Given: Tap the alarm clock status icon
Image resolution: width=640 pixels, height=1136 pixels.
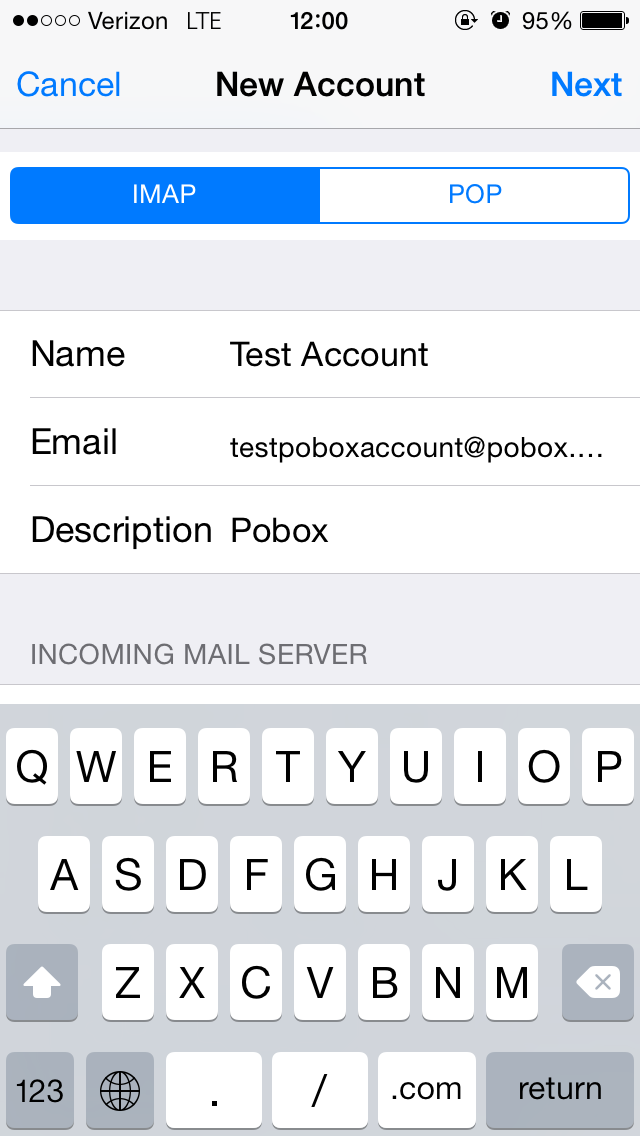Looking at the screenshot, I should pyautogui.click(x=500, y=21).
